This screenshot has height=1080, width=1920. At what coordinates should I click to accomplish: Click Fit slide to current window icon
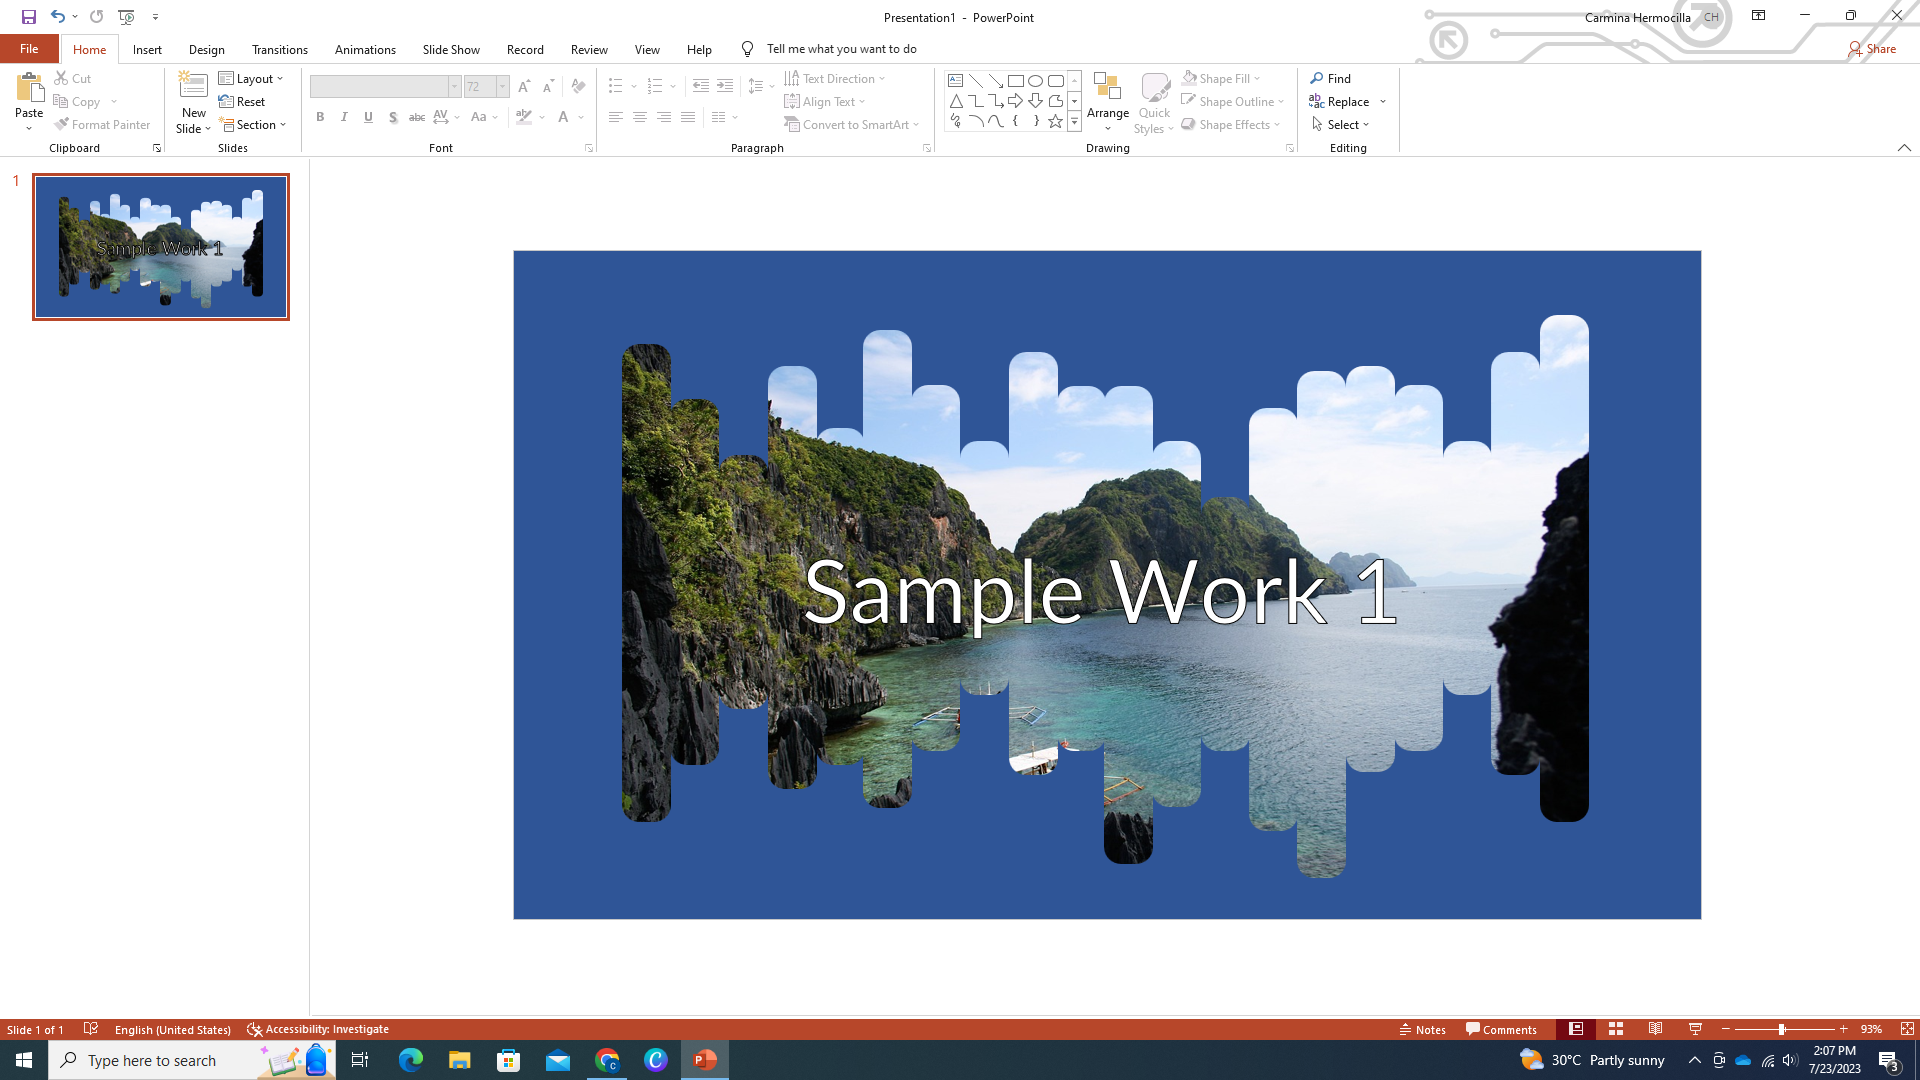1907,1029
